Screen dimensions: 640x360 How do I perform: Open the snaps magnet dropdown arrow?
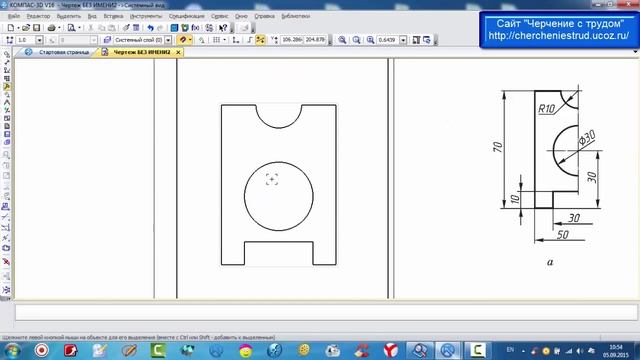tap(190, 40)
